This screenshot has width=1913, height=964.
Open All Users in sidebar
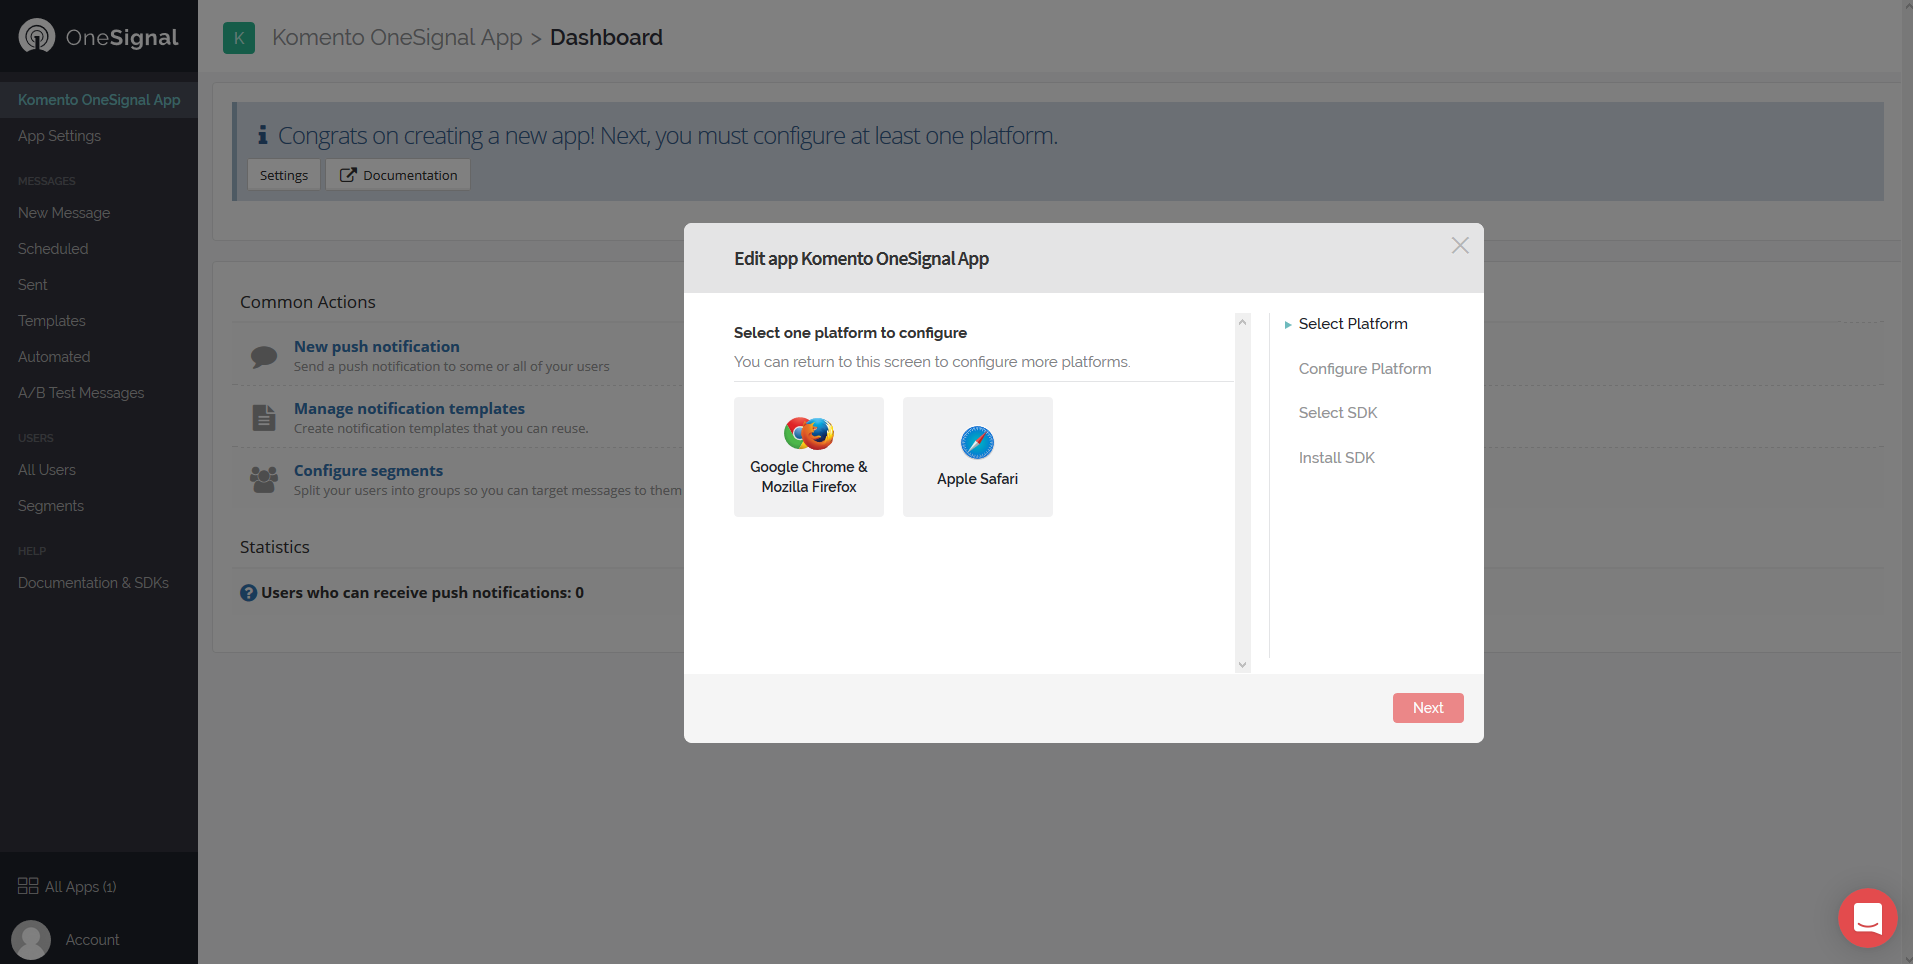(x=47, y=470)
